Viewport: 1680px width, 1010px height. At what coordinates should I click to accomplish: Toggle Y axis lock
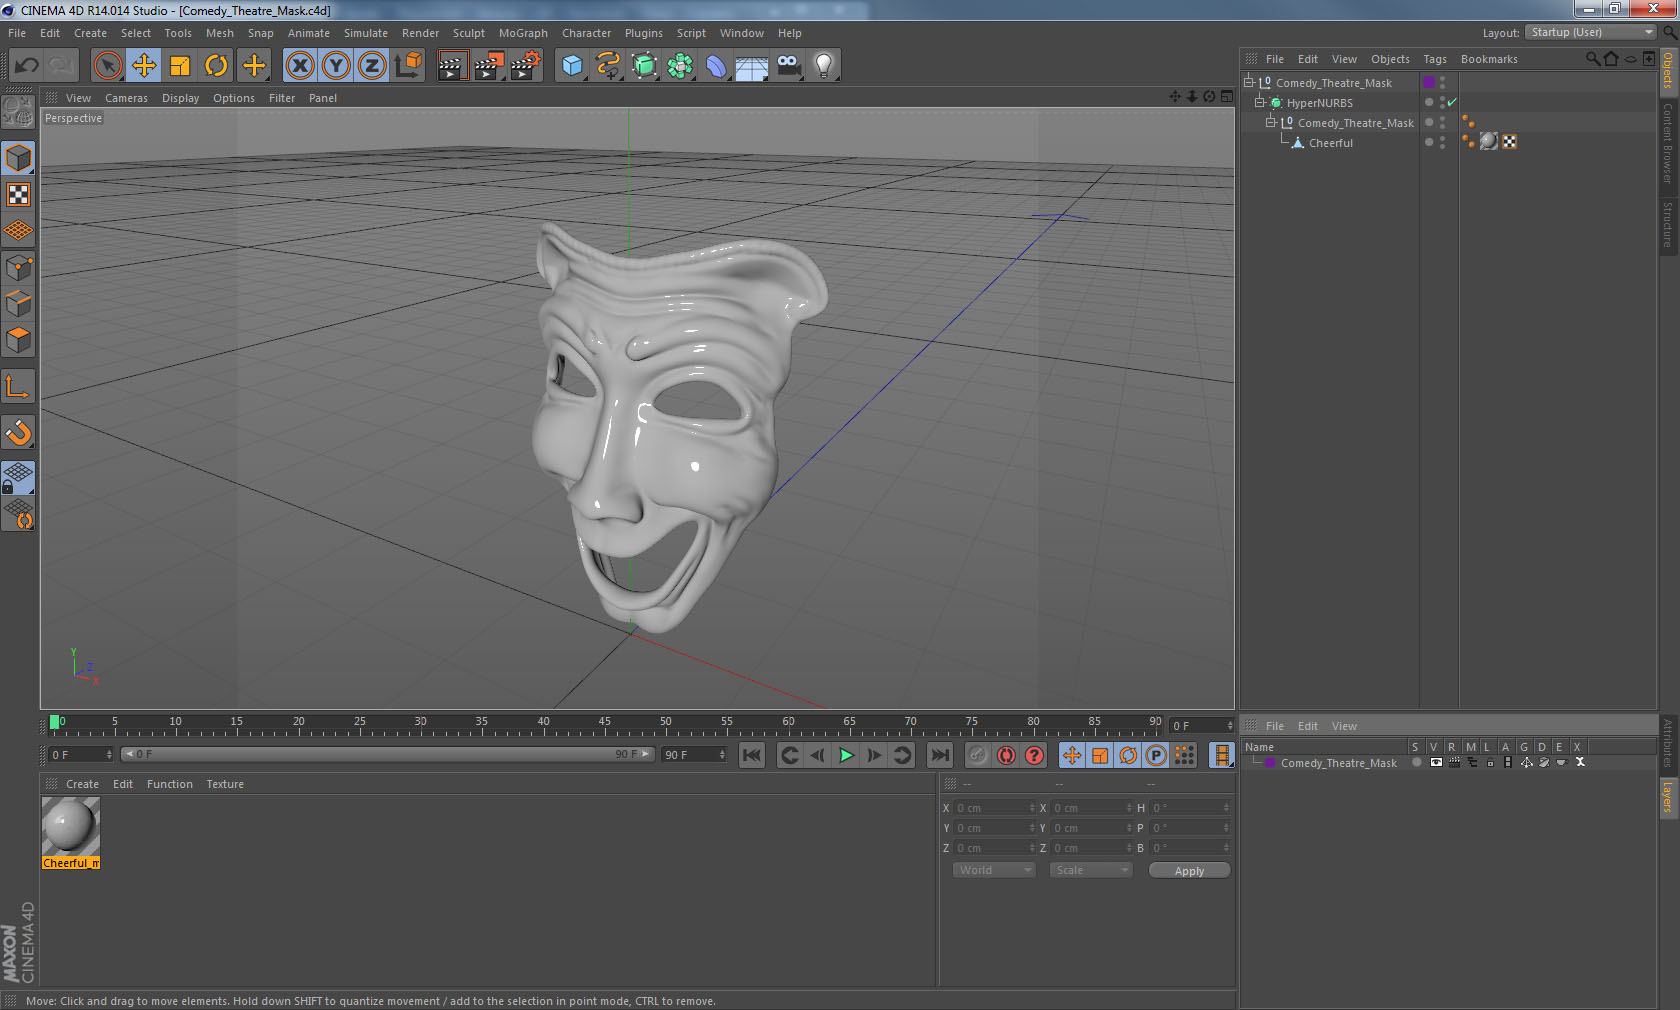336,66
